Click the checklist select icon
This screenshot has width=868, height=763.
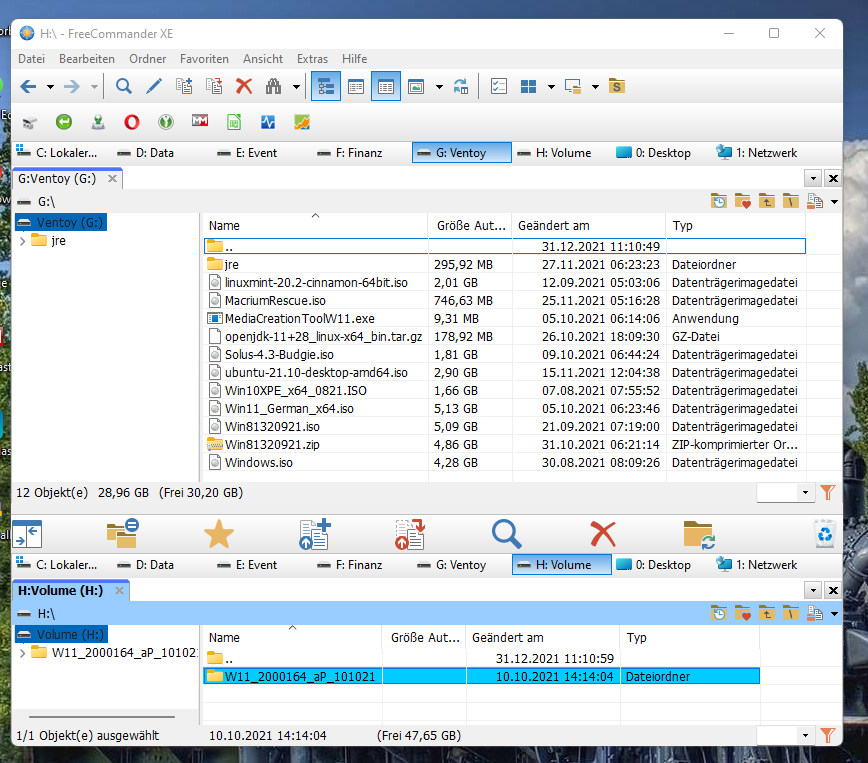point(499,86)
